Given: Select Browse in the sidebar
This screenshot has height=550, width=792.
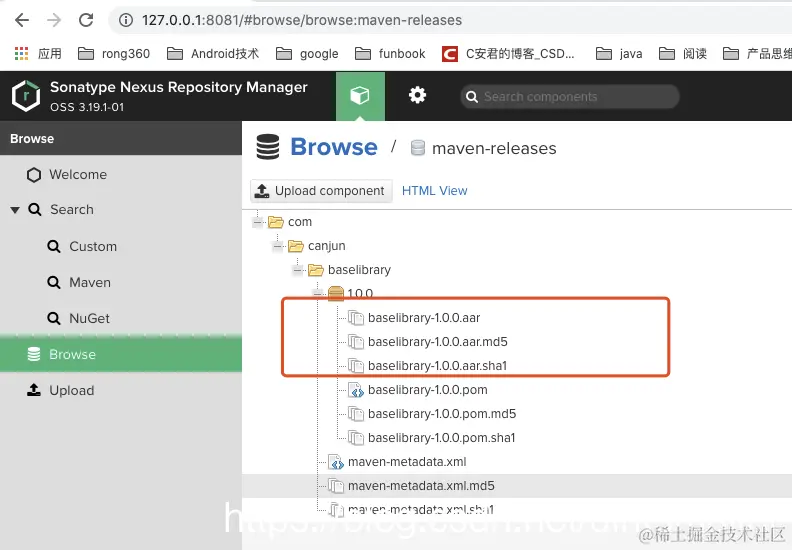Looking at the screenshot, I should tap(121, 354).
